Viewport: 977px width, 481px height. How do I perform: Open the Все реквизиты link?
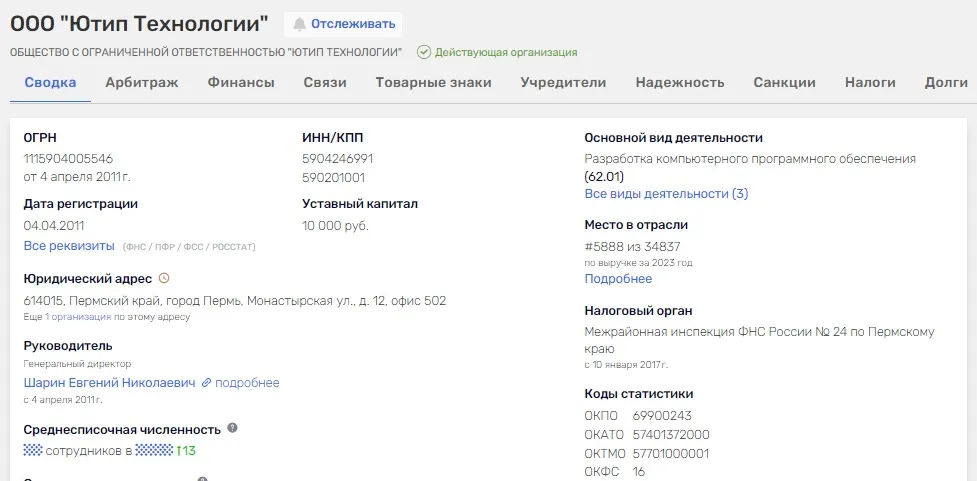[x=69, y=245]
